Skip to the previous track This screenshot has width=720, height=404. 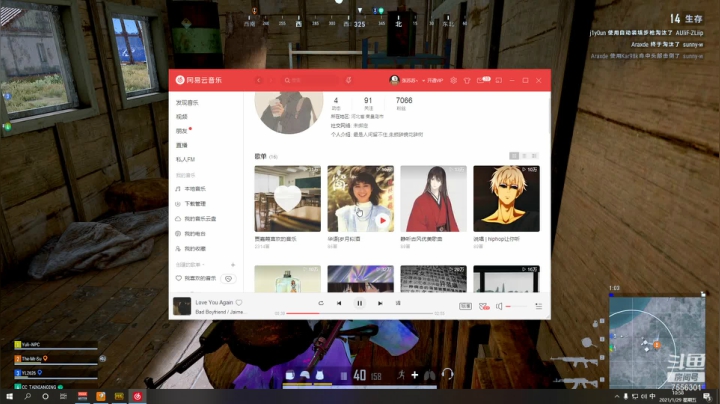(x=339, y=303)
